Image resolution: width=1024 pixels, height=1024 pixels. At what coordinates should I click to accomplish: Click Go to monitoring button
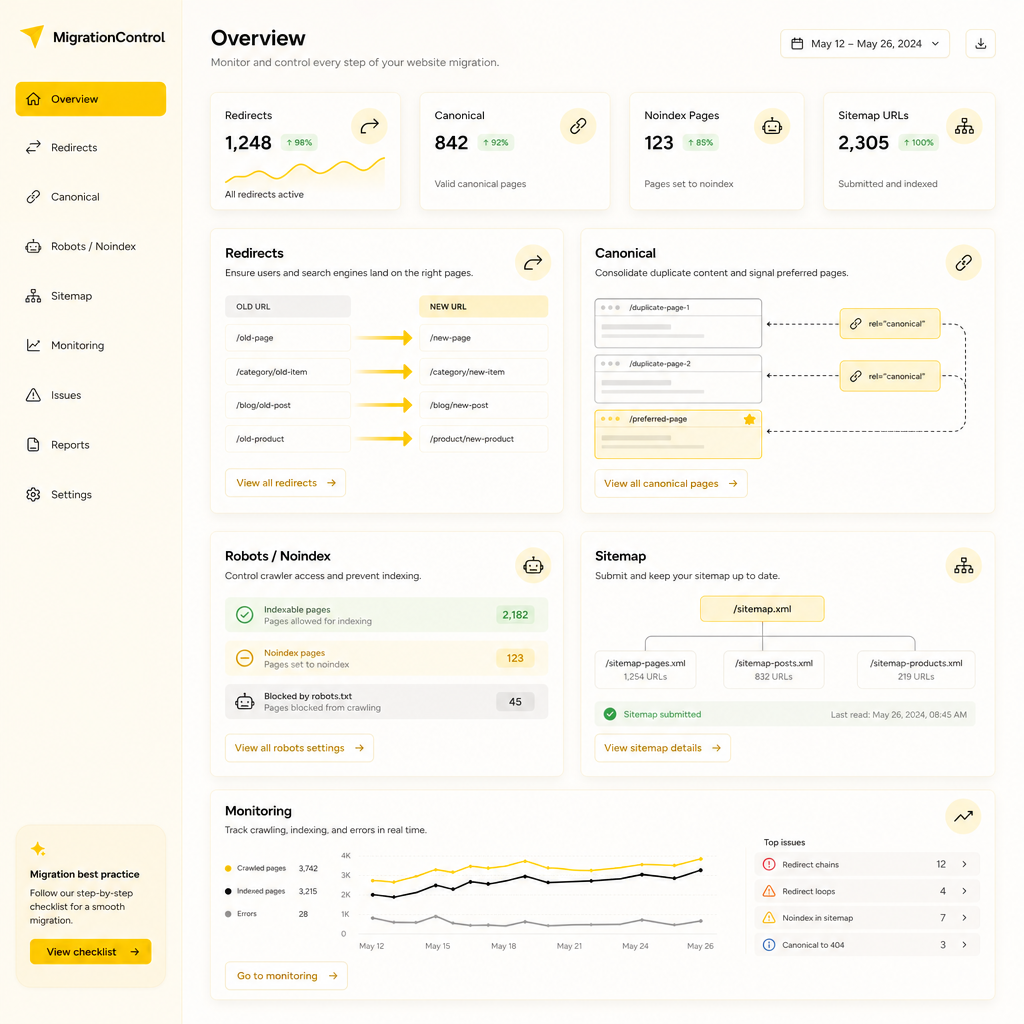click(x=286, y=976)
